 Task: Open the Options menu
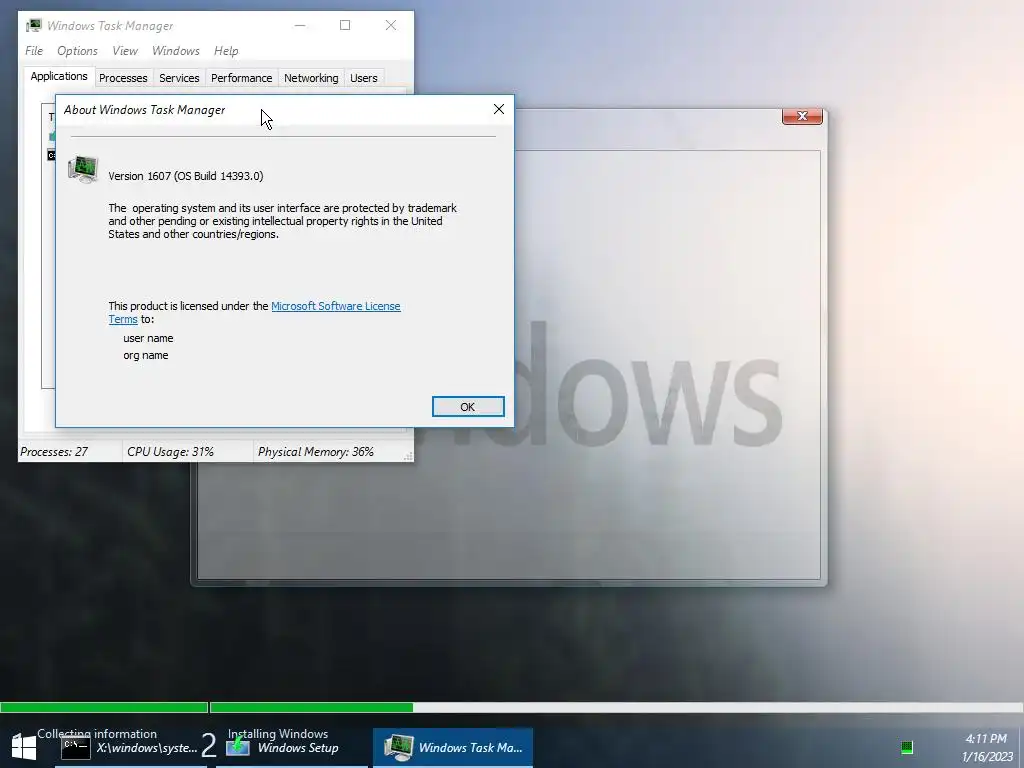click(x=77, y=51)
